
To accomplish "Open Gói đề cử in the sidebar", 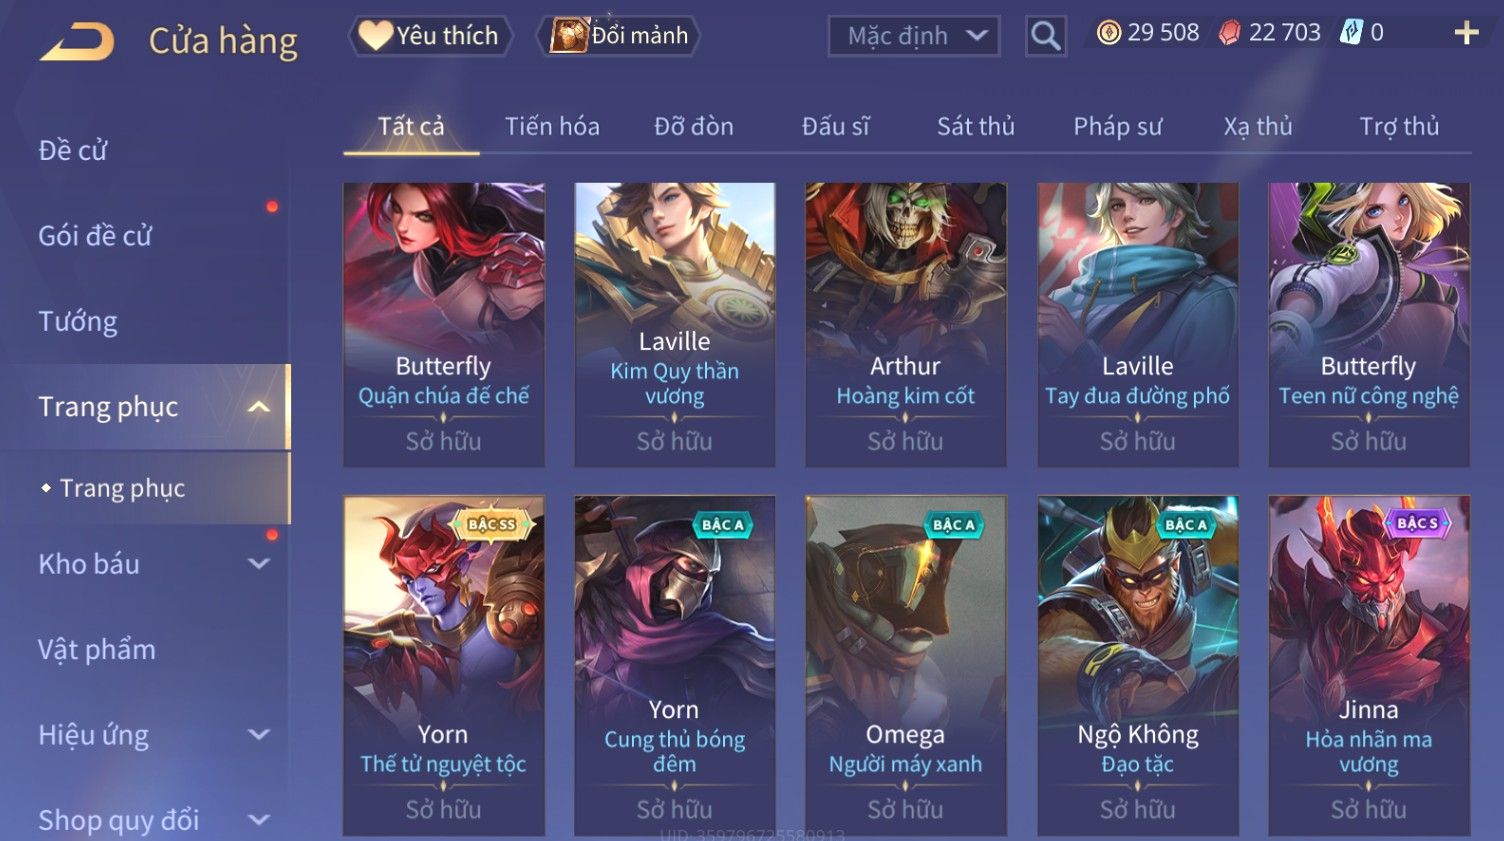I will 95,236.
